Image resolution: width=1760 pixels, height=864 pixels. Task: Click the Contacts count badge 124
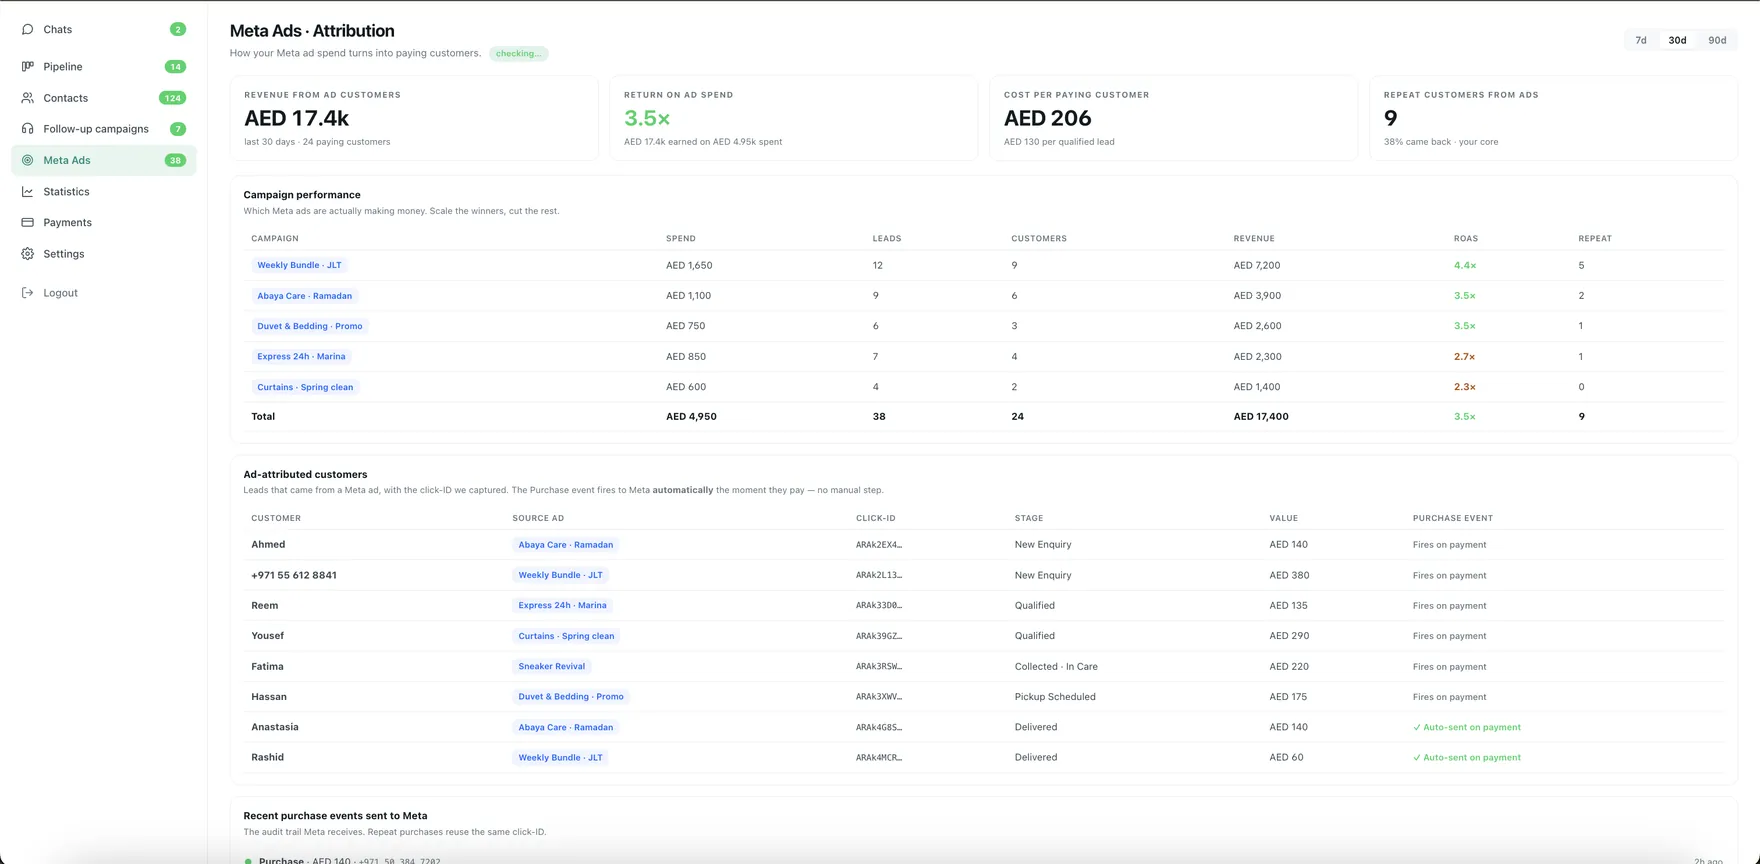(x=173, y=98)
